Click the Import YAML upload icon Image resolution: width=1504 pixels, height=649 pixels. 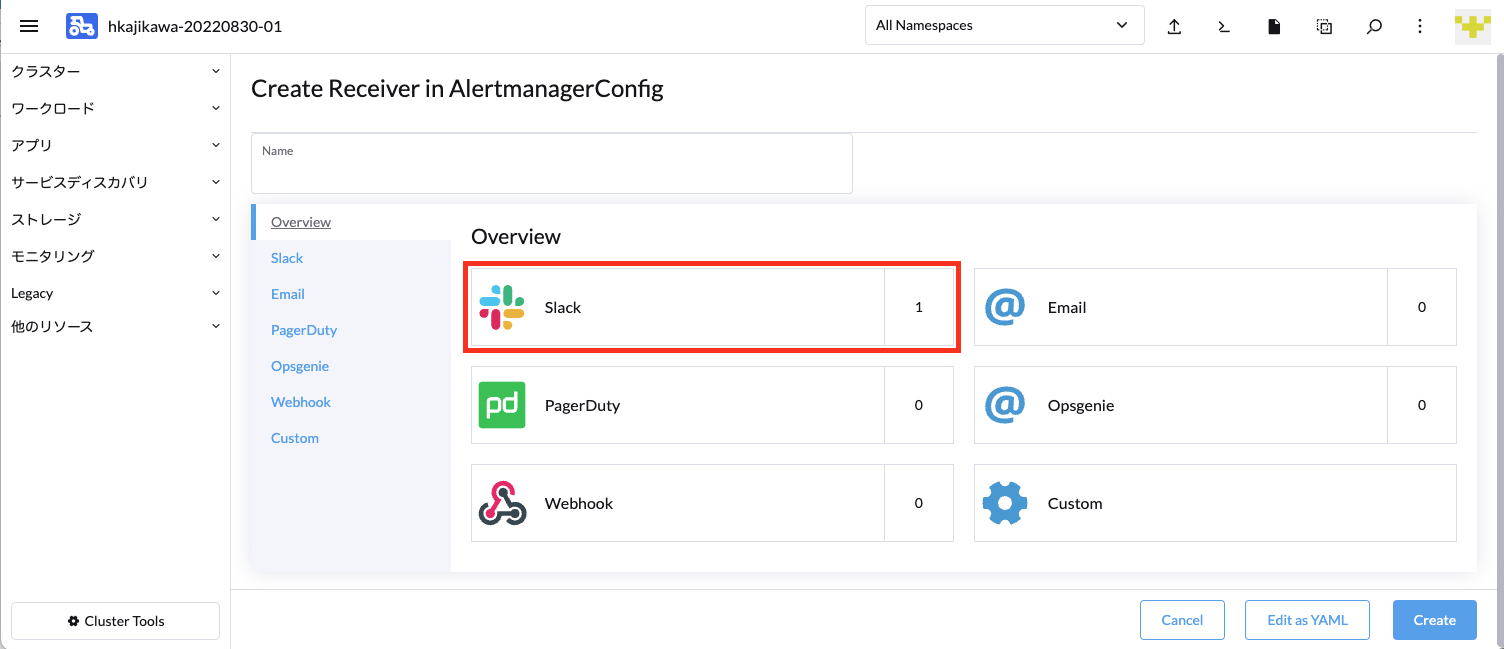click(1175, 27)
